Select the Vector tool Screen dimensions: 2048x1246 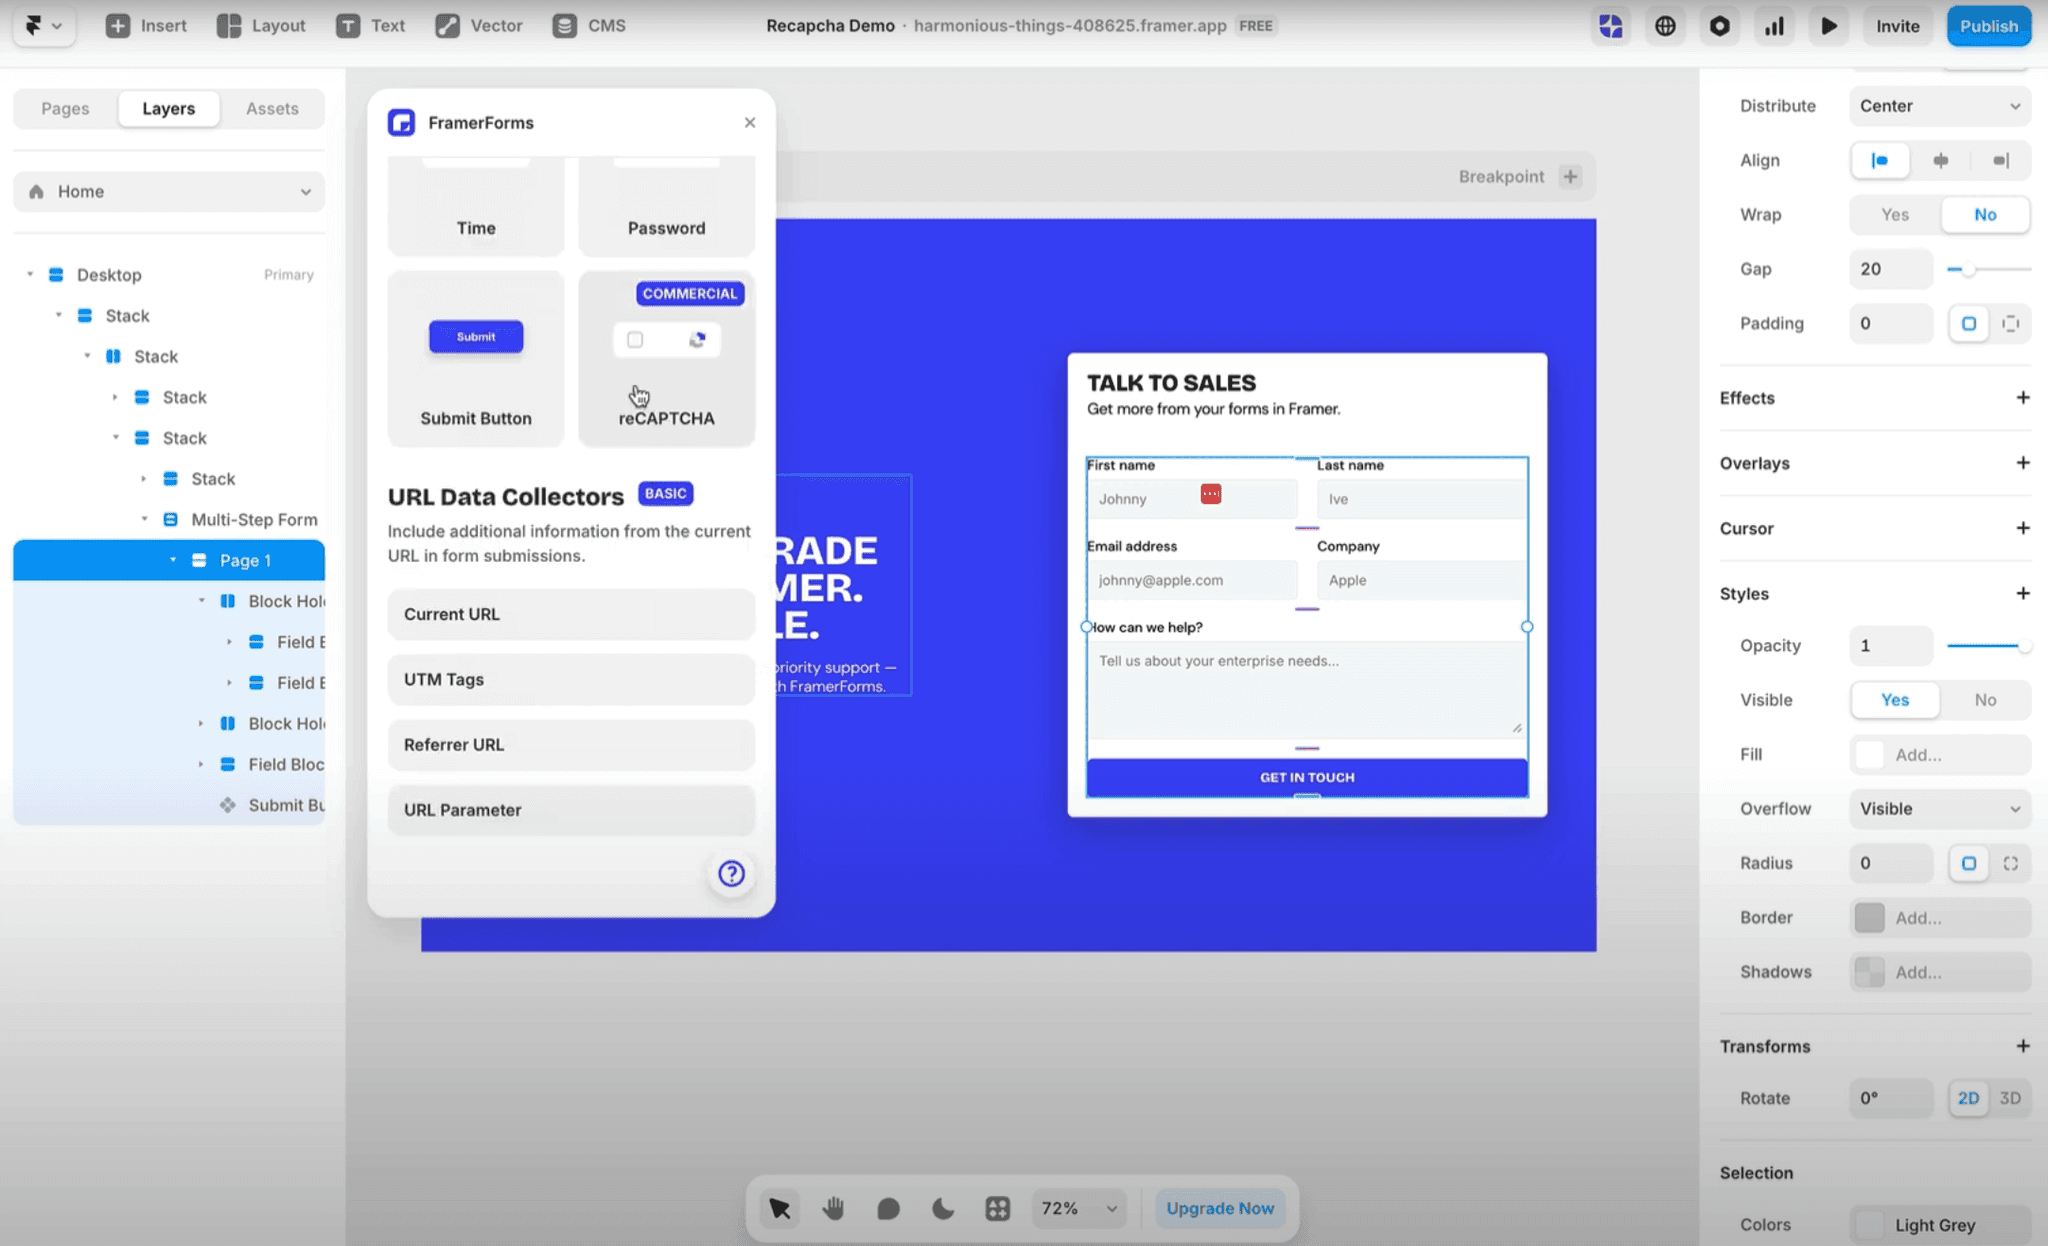478,25
